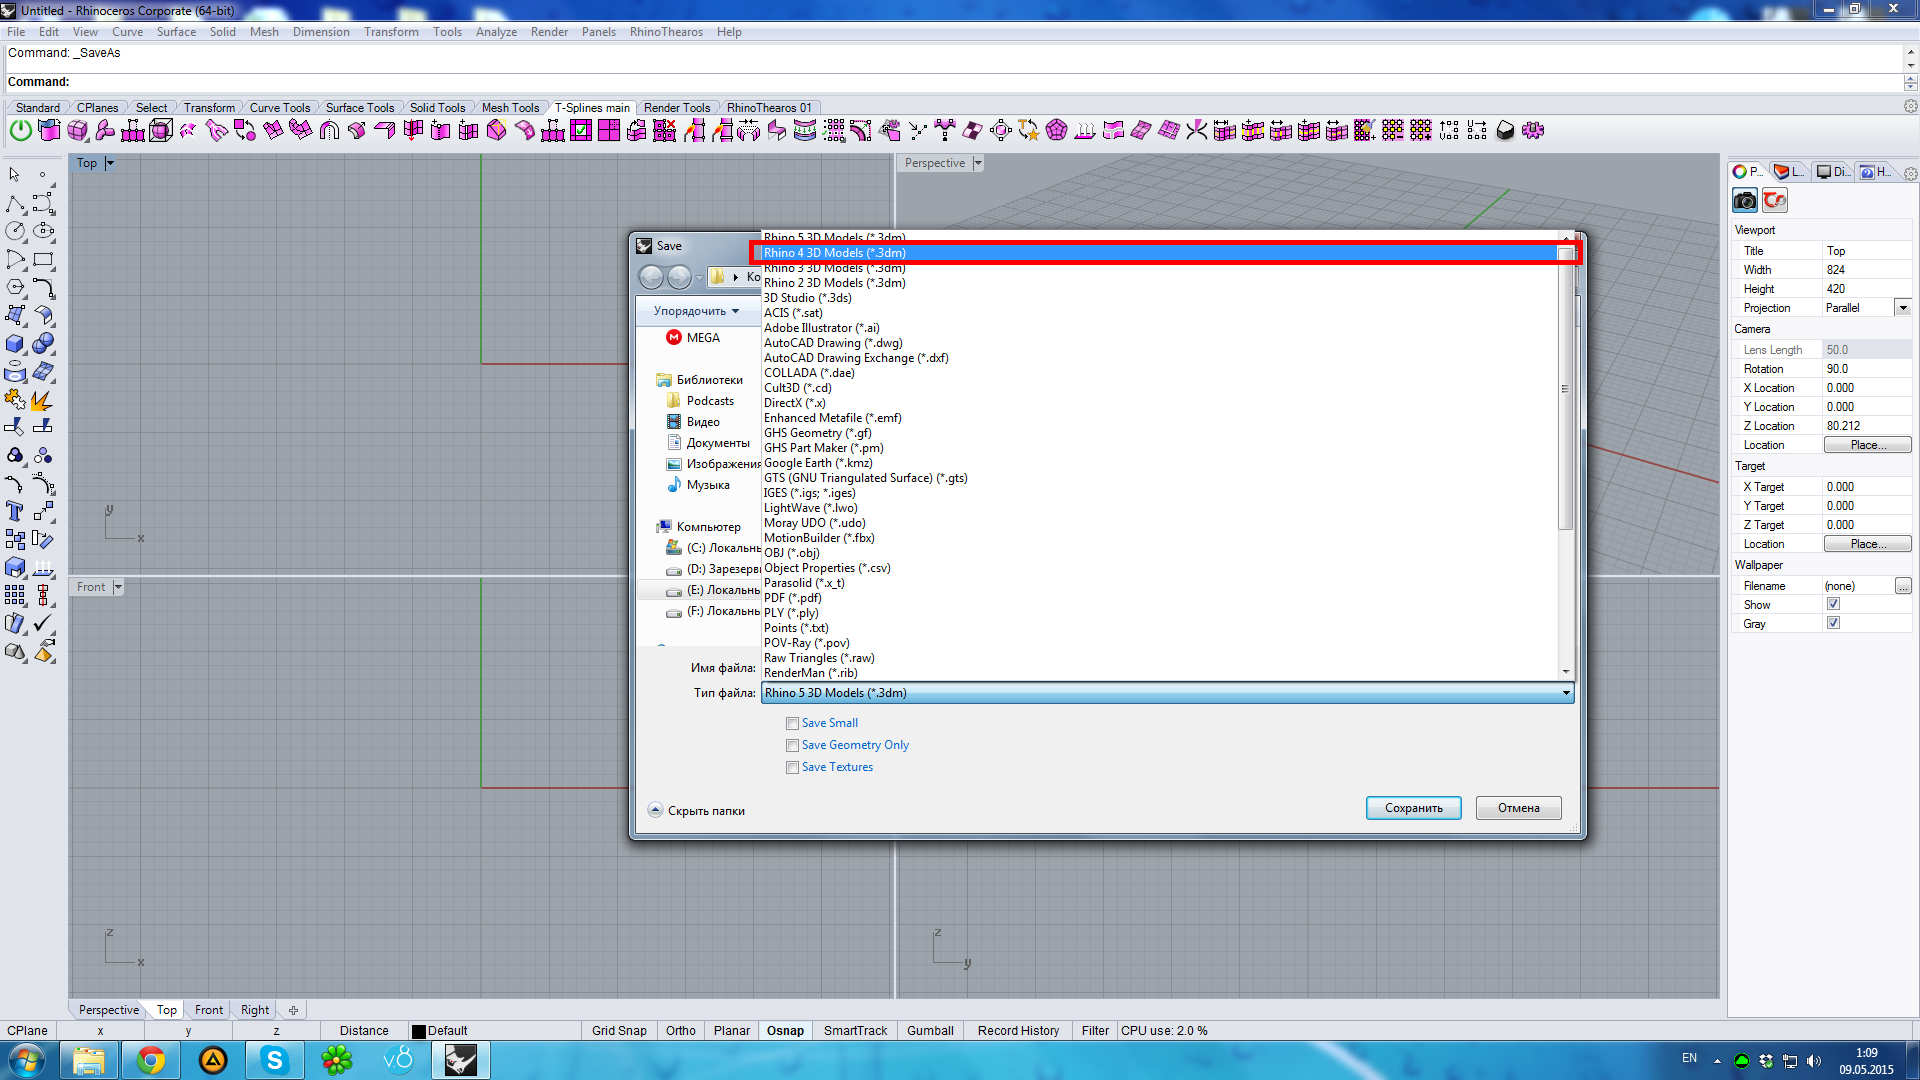Choose Rhino 4 3D Models file type
The height and width of the screenshot is (1080, 1920).
[1160, 253]
